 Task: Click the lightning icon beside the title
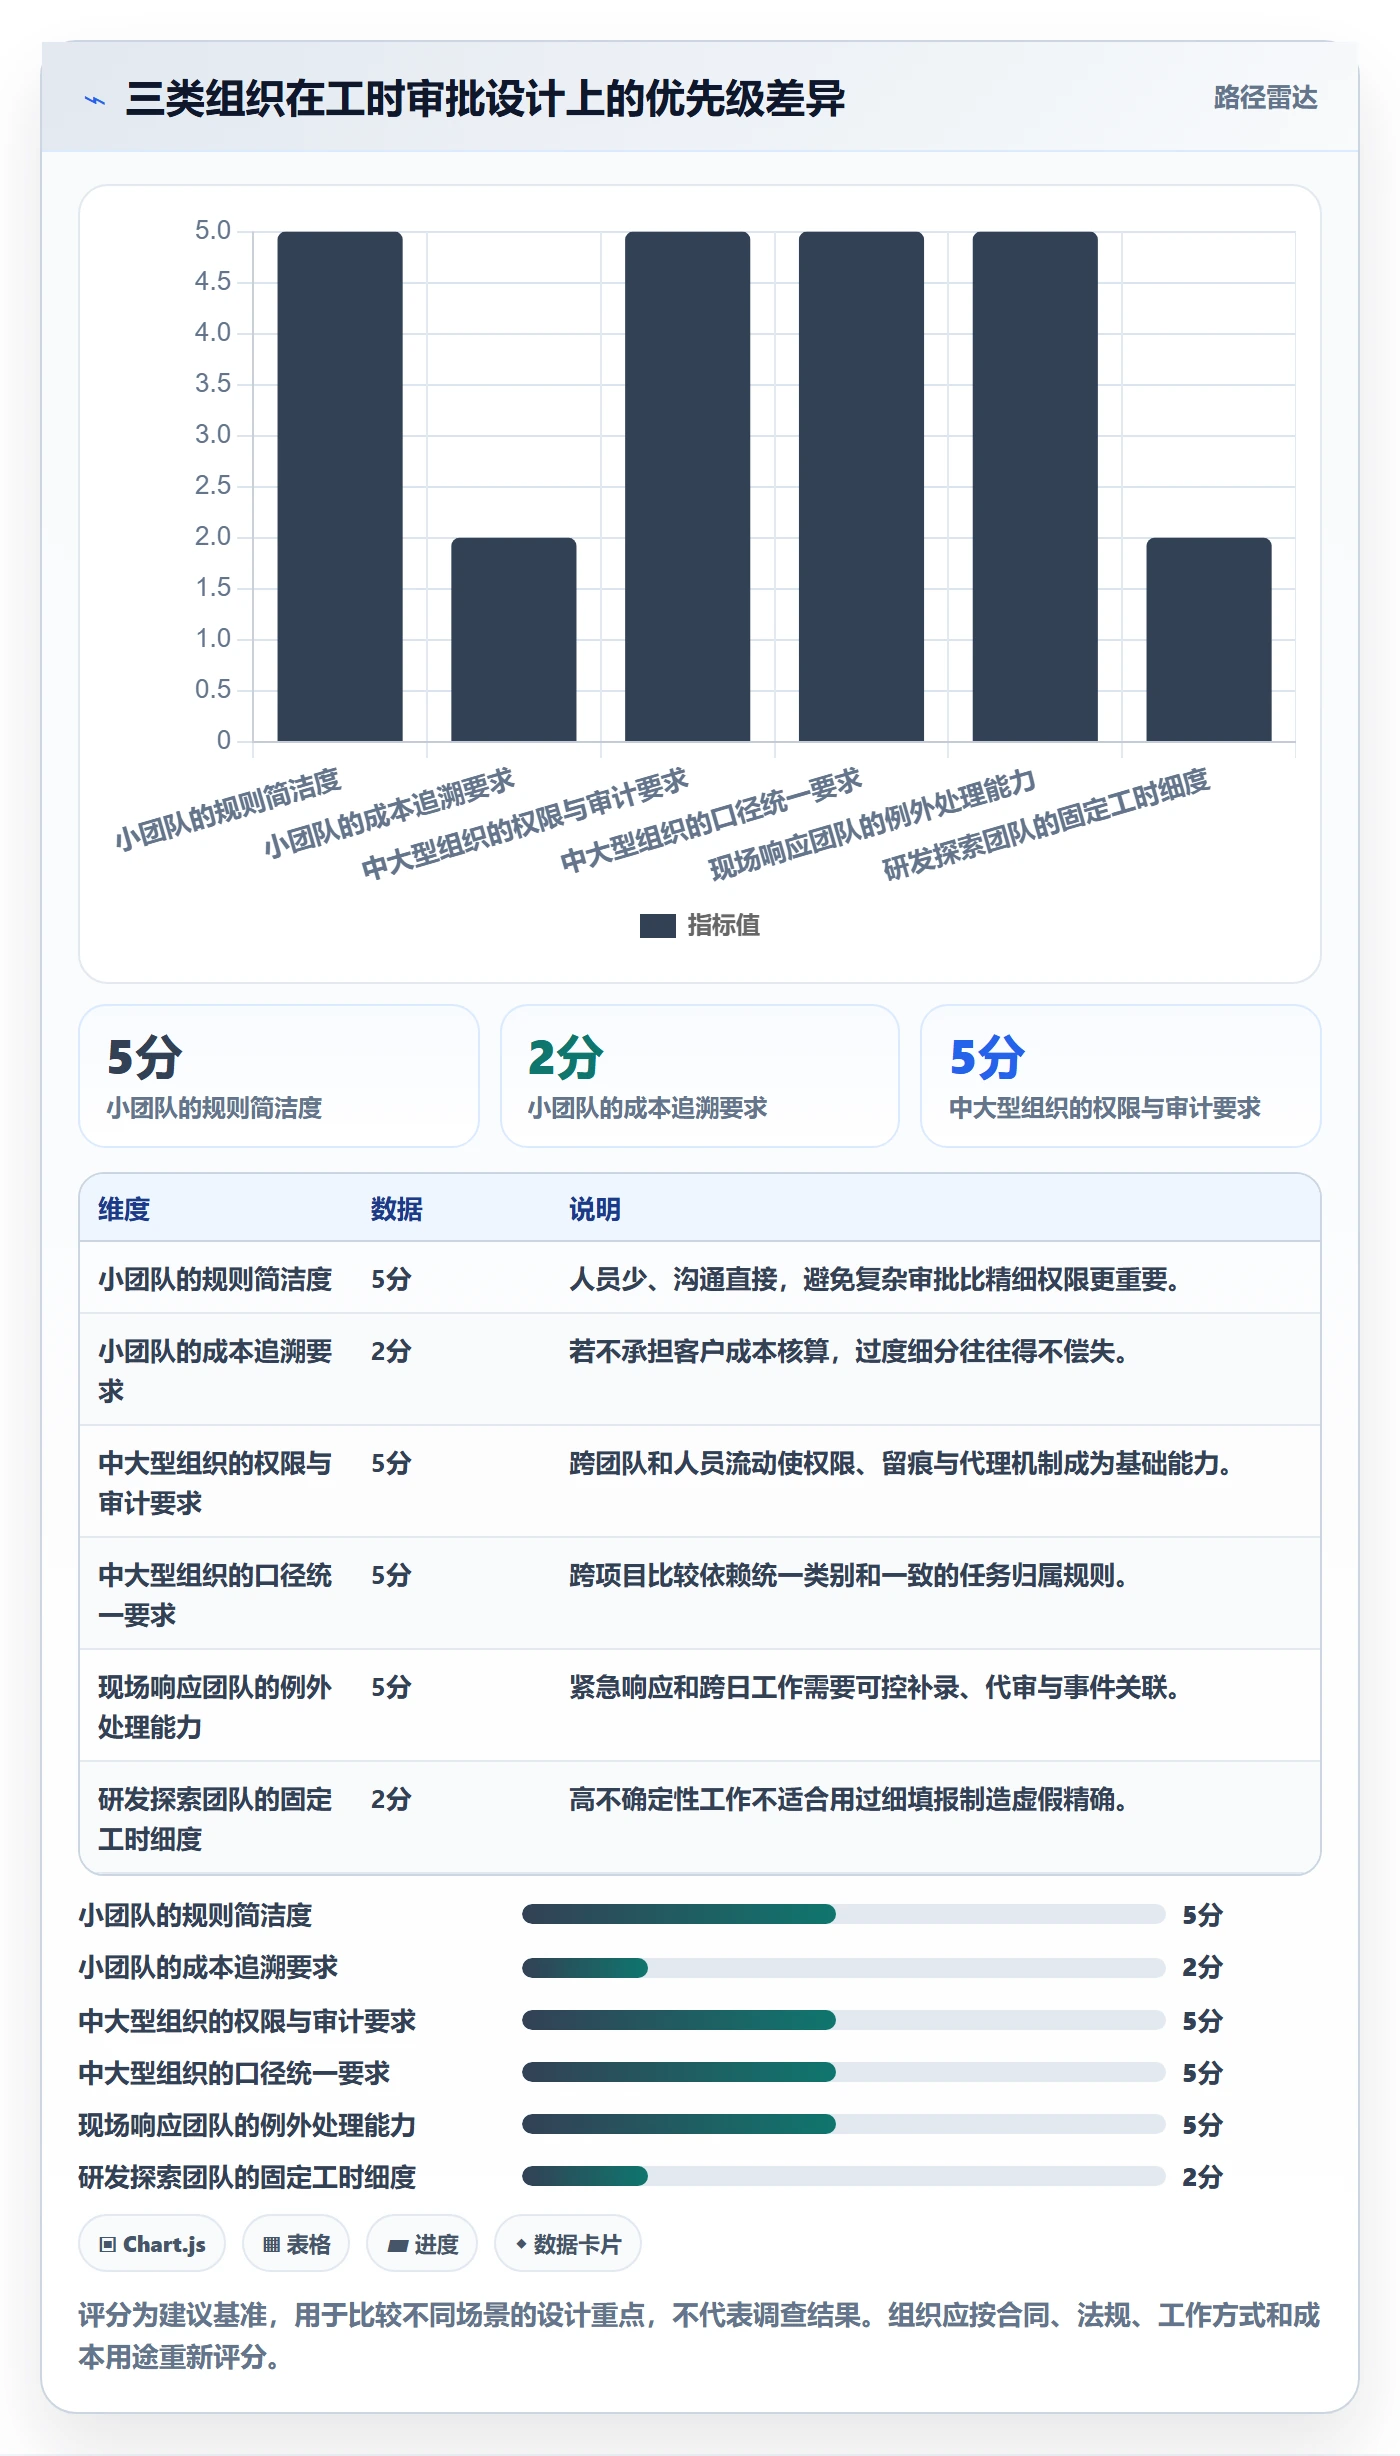click(x=94, y=99)
